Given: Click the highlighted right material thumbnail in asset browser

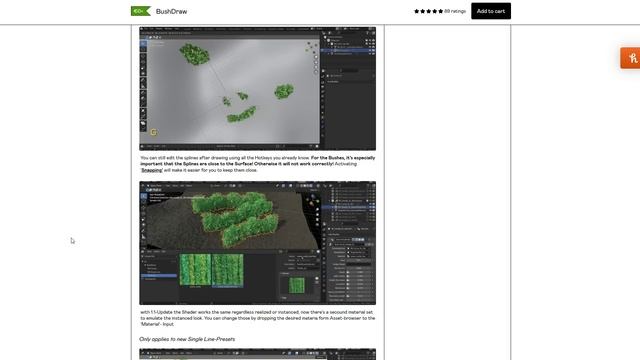Looking at the screenshot, I should click(228, 270).
